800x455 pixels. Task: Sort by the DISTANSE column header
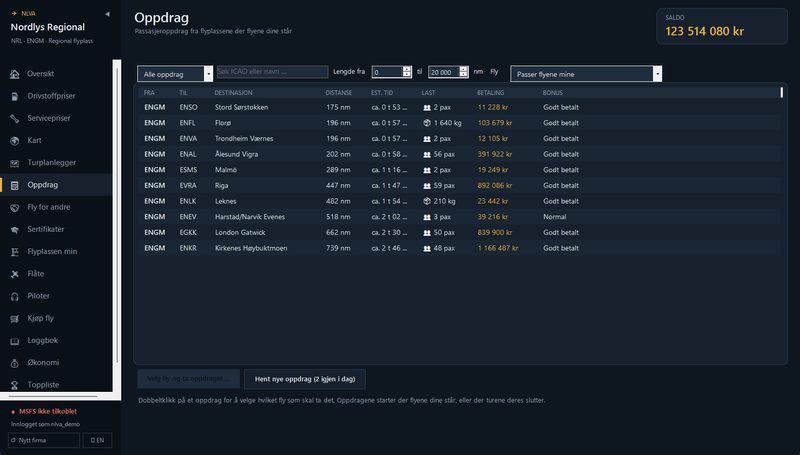click(x=339, y=93)
